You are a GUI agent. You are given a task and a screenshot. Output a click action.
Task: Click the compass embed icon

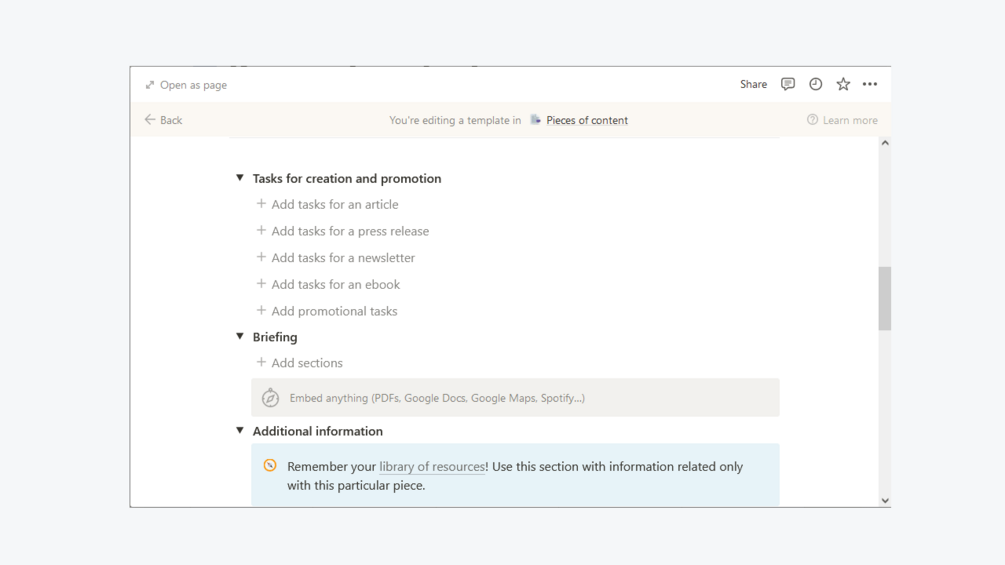(270, 398)
